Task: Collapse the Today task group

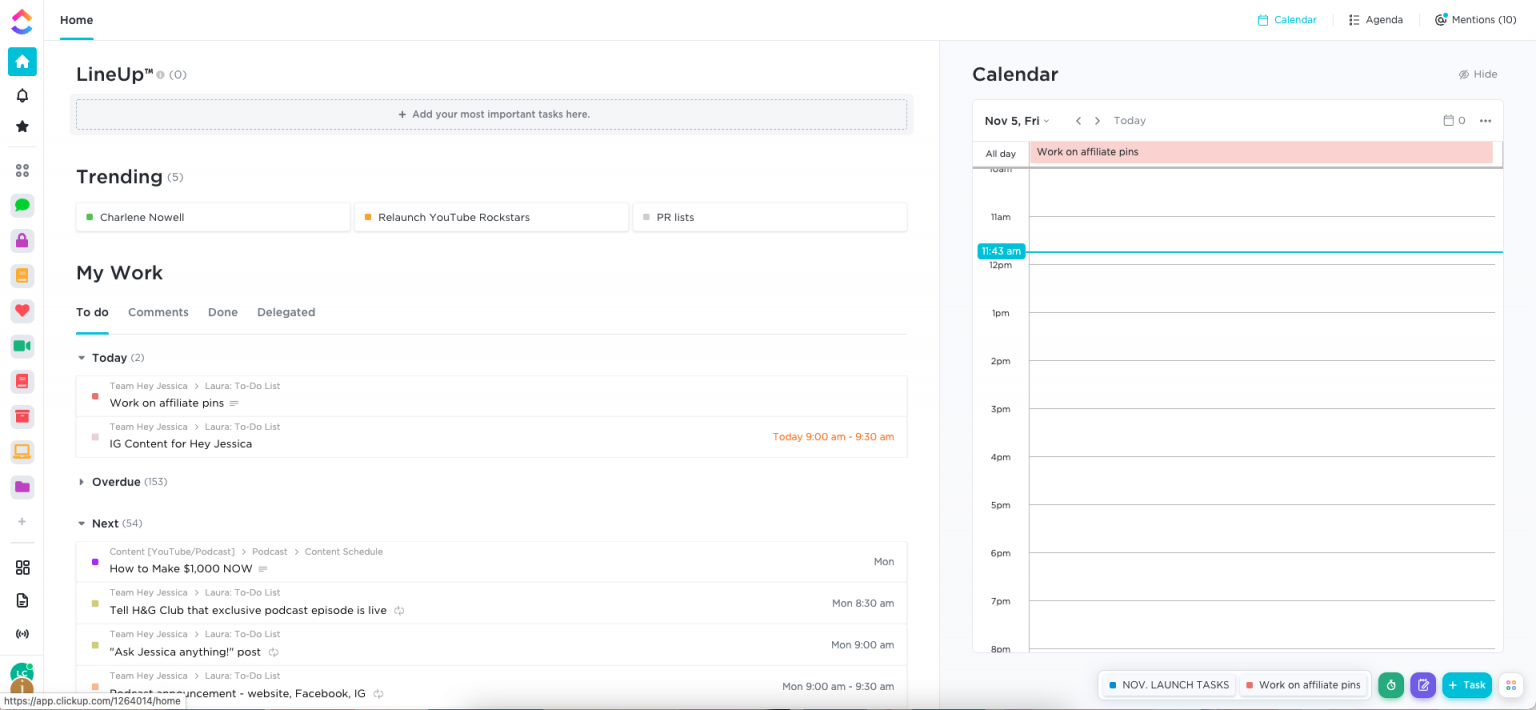Action: tap(82, 358)
